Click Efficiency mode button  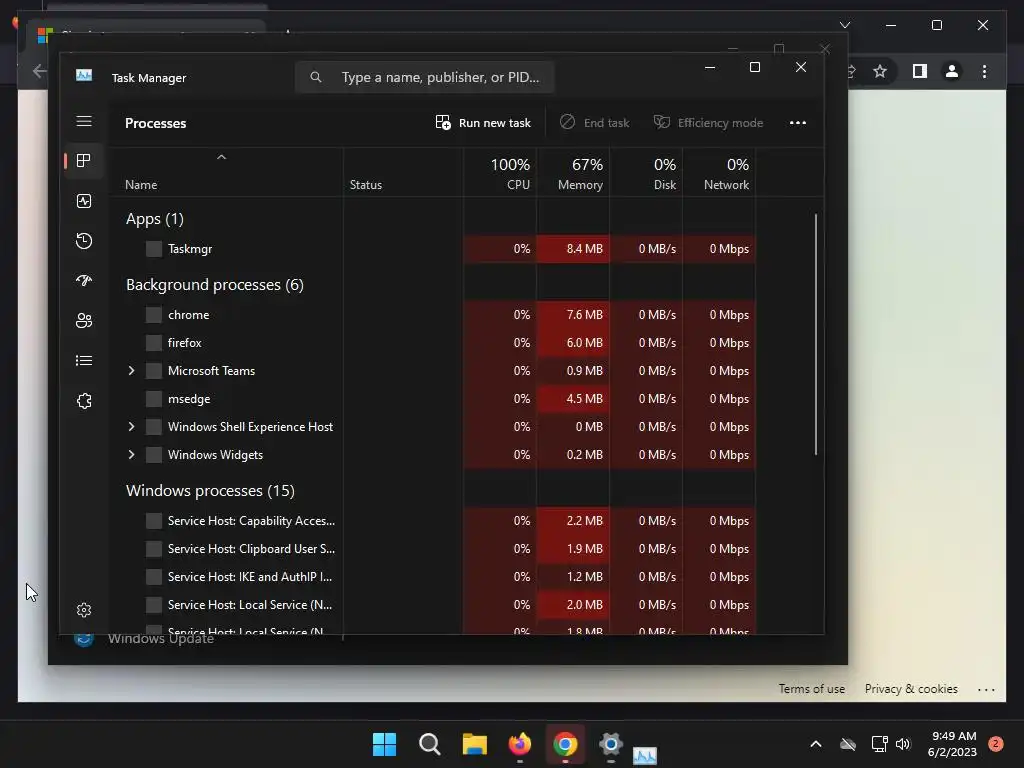tap(709, 123)
